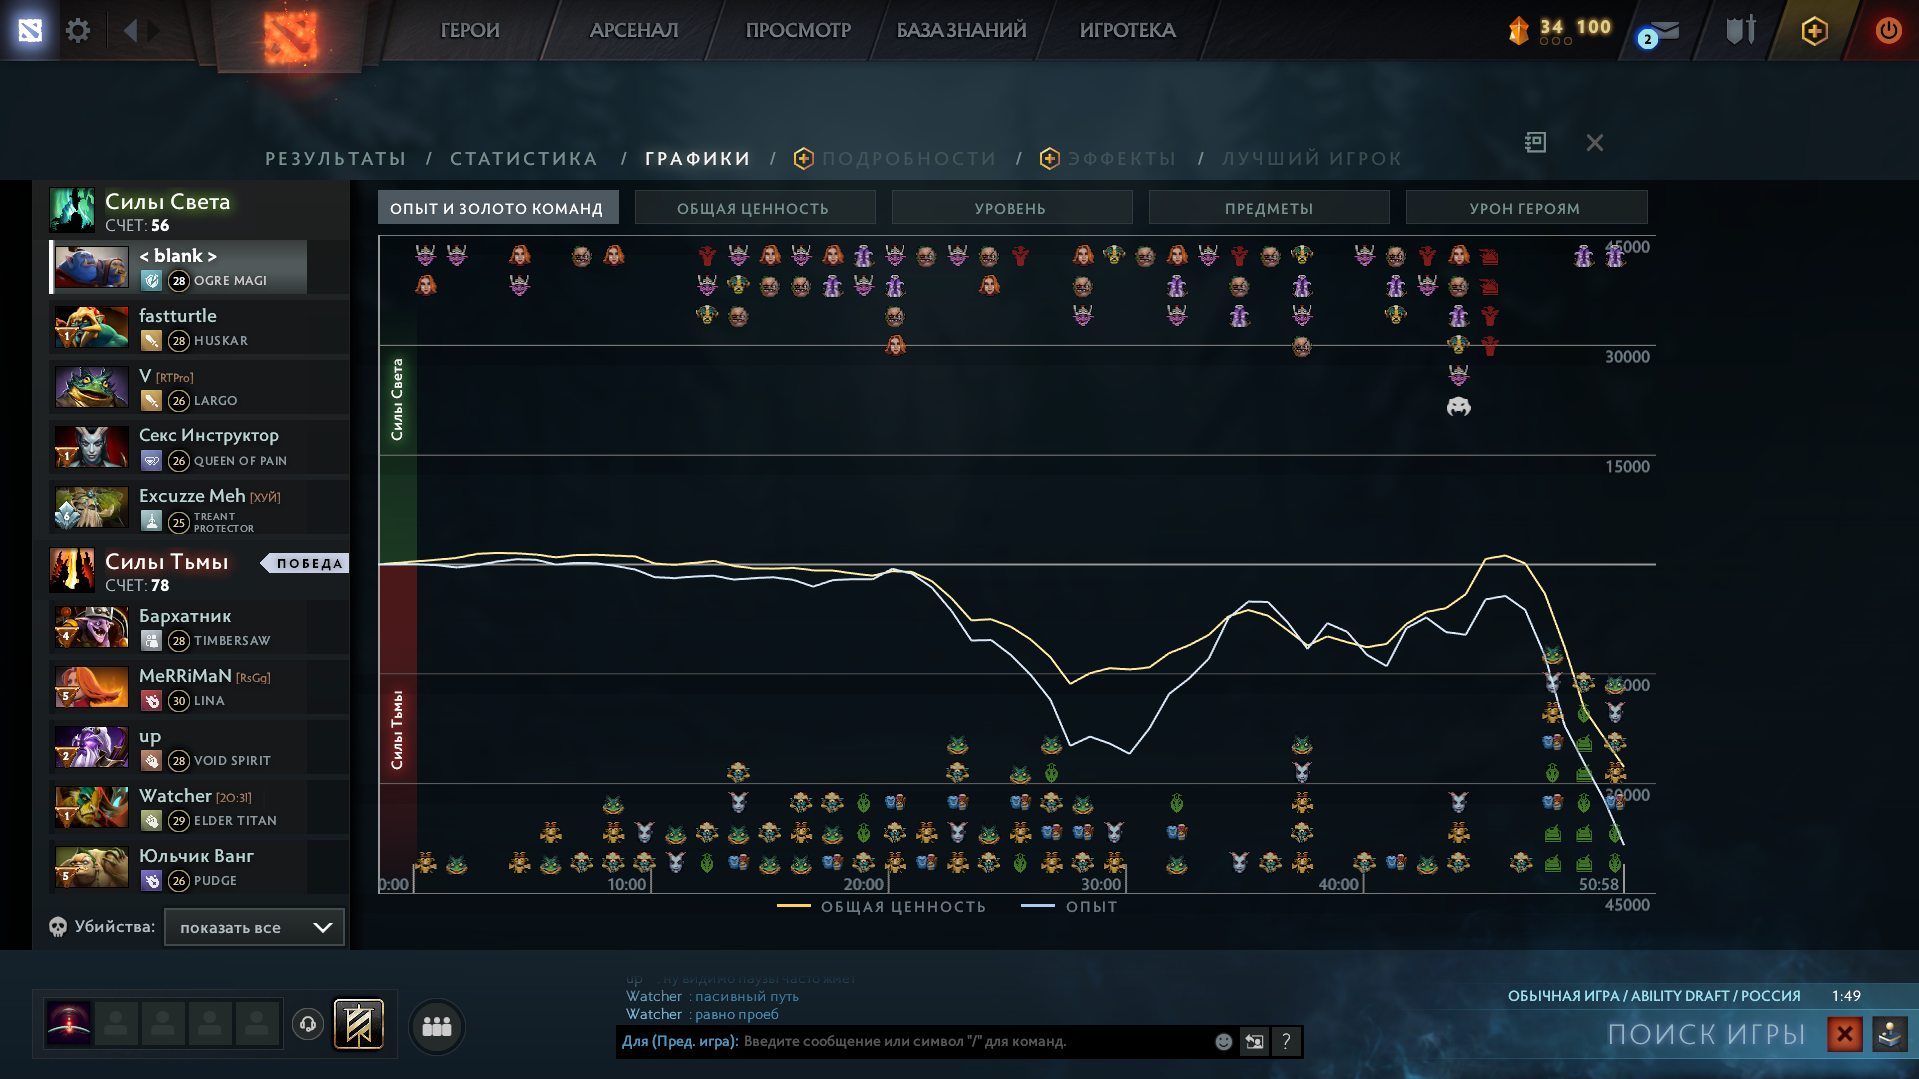Open the База знаний menu
The image size is (1919, 1079).
pos(961,30)
